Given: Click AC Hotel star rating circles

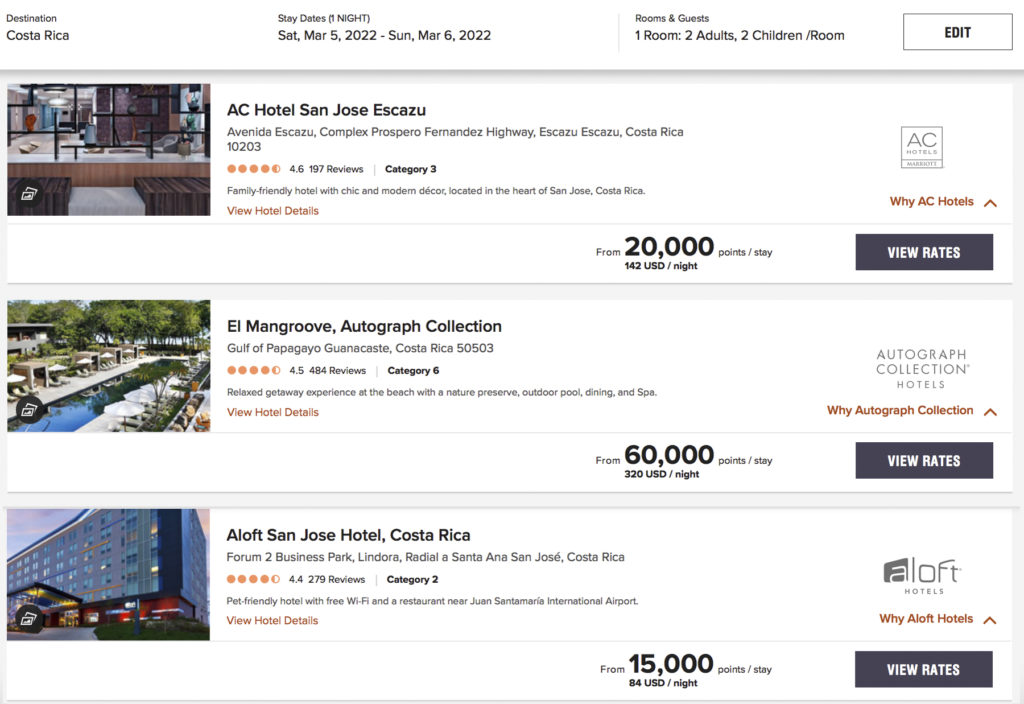Looking at the screenshot, I should click(254, 170).
